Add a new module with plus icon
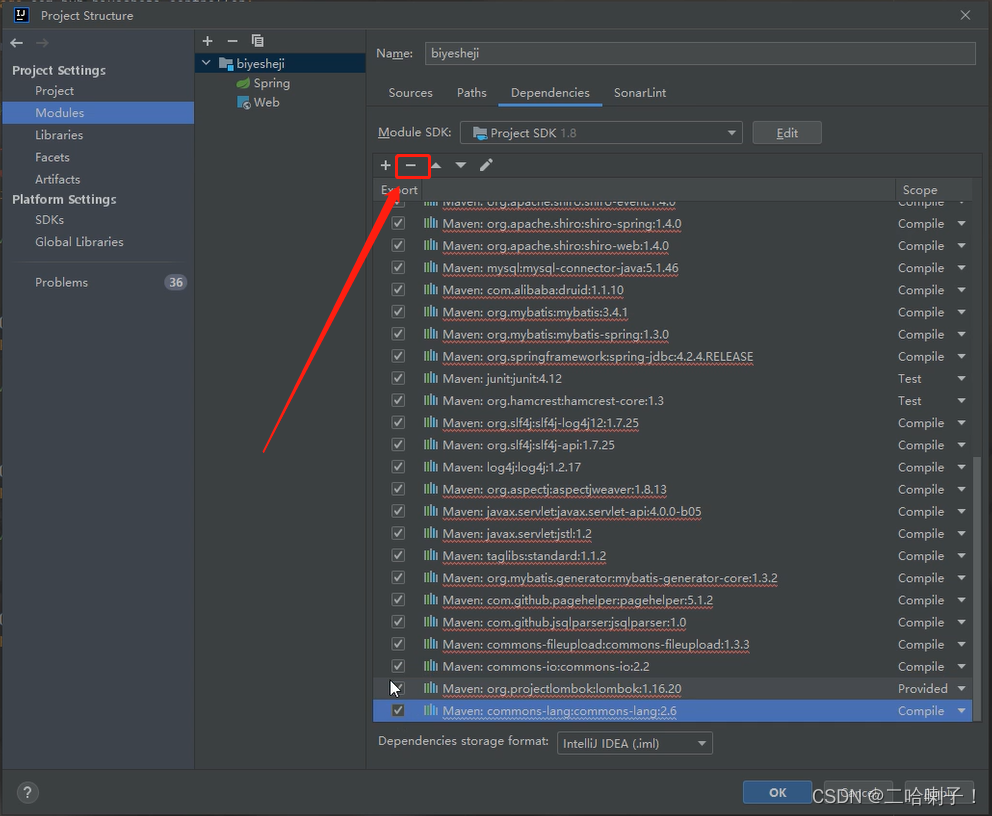 208,41
